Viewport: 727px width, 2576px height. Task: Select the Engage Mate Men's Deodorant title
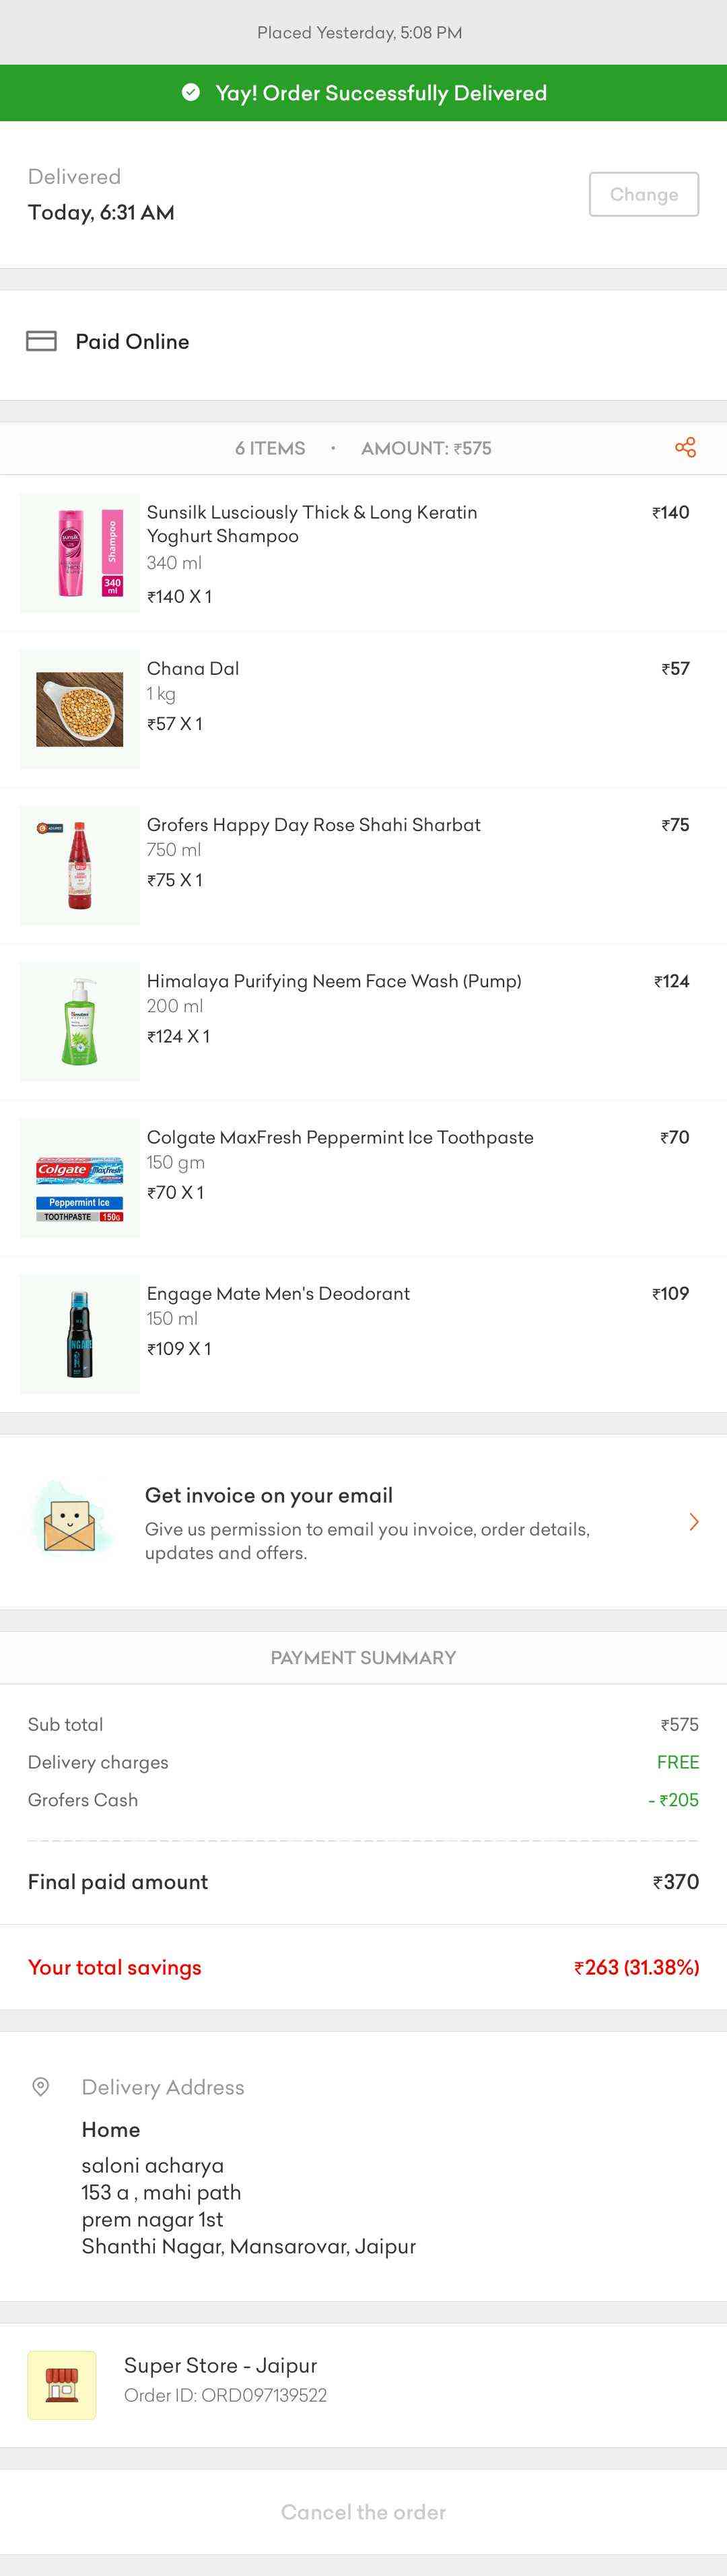click(278, 1293)
